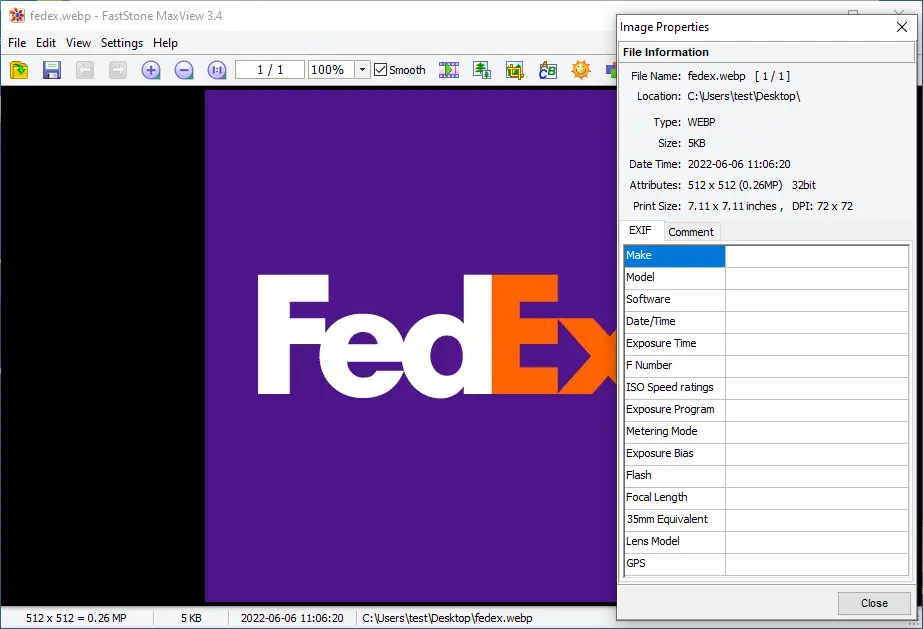The width and height of the screenshot is (923, 629).
Task: Select the Flash row
Action: (x=766, y=476)
